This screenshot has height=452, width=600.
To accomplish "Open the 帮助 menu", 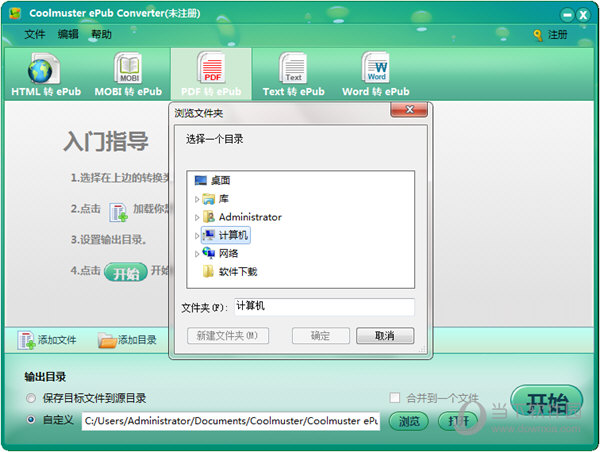I will click(101, 34).
